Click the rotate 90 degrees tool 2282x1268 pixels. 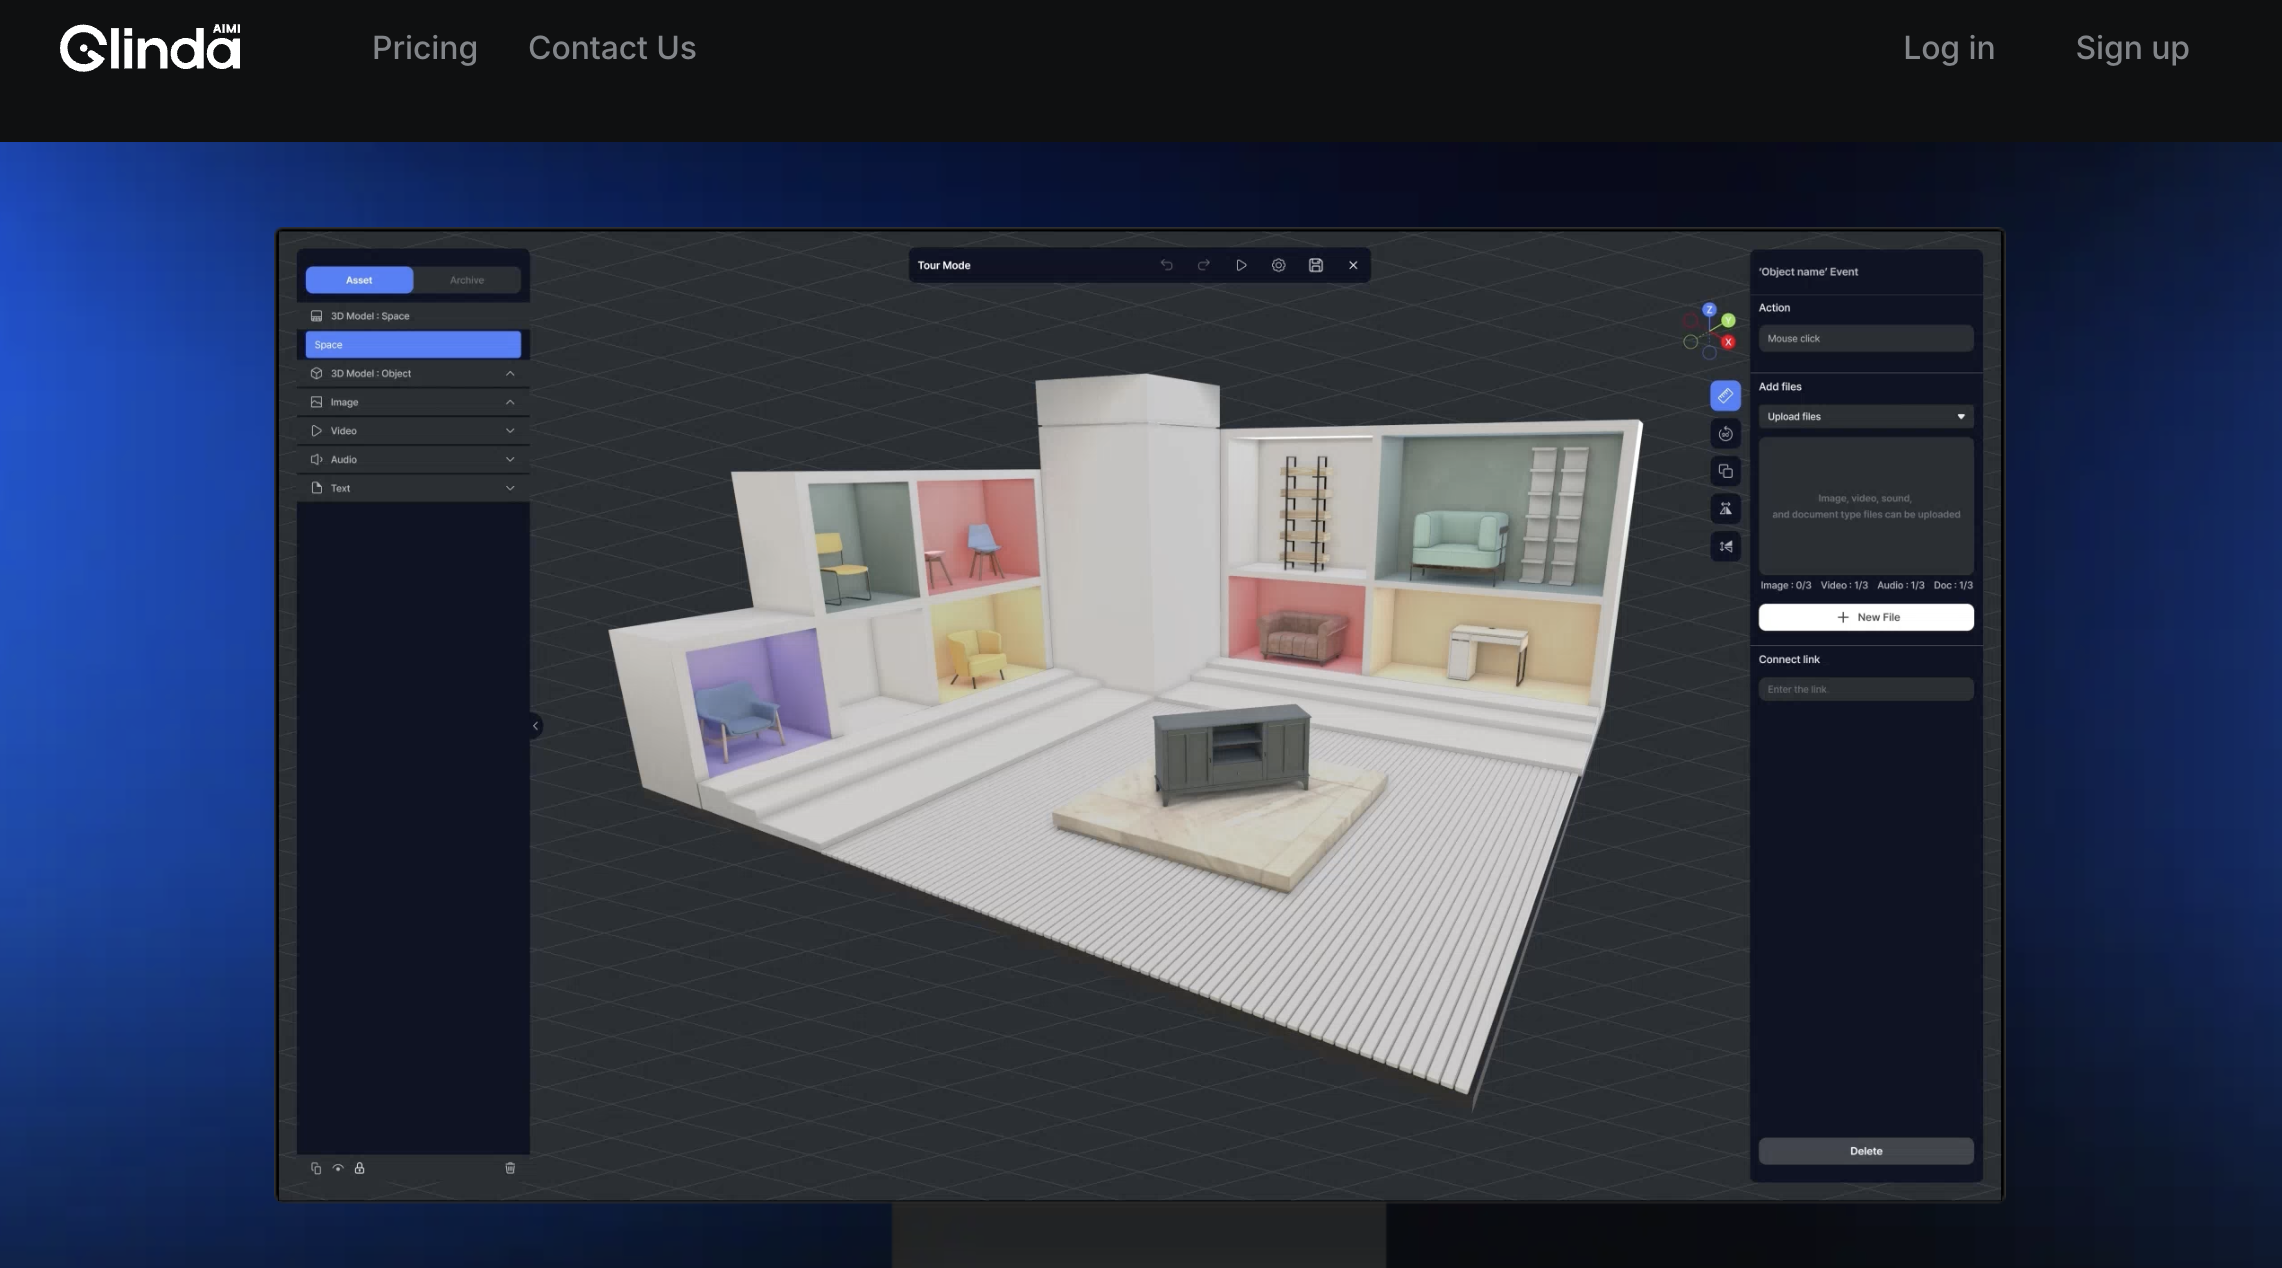pos(1725,434)
